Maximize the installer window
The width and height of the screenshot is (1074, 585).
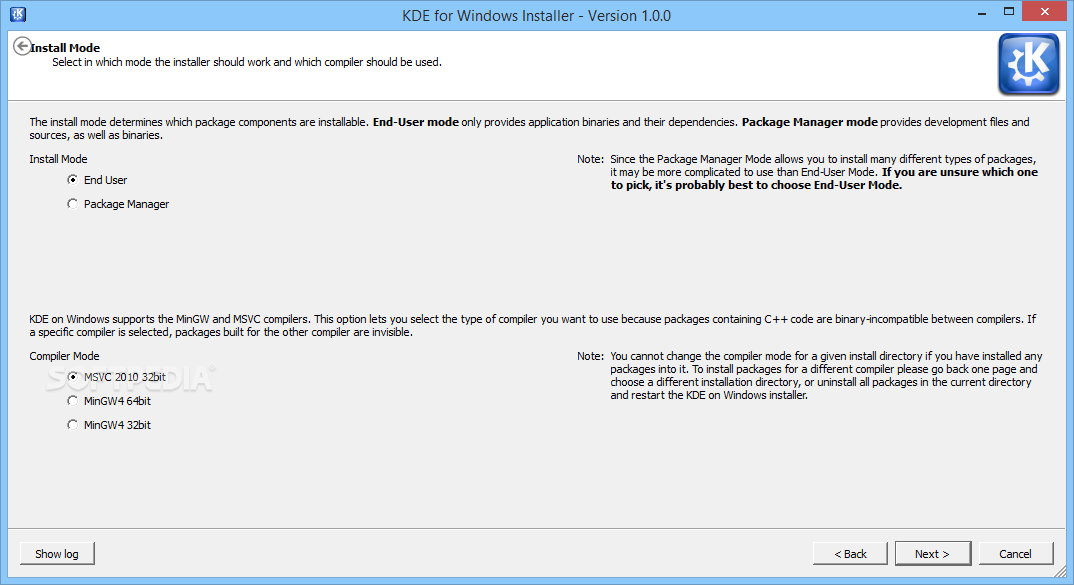(x=1008, y=12)
